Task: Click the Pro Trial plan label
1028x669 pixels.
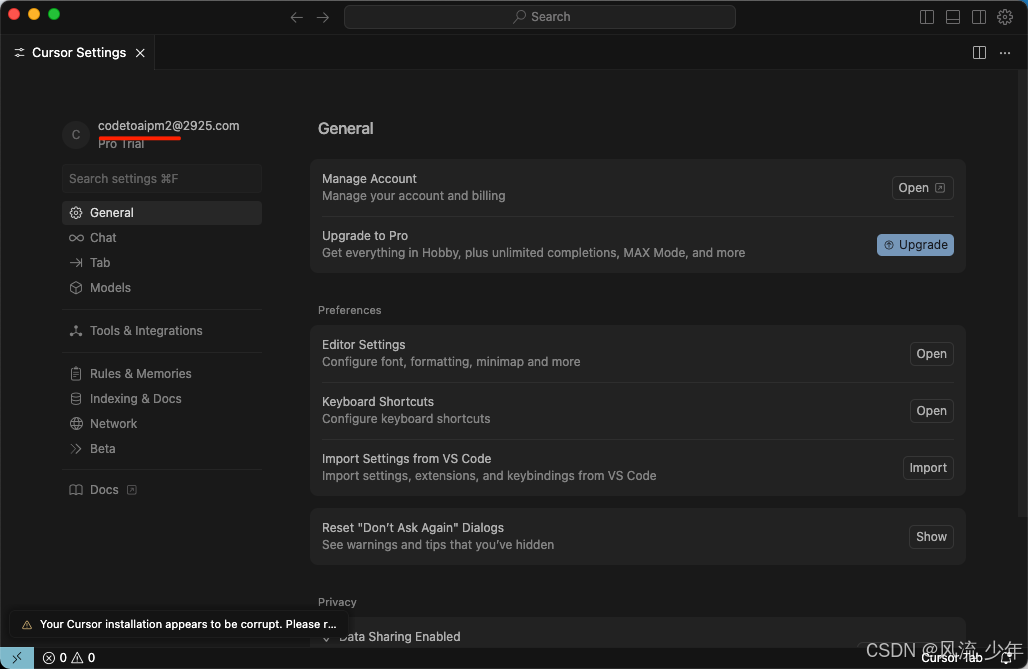Action: pos(121,144)
